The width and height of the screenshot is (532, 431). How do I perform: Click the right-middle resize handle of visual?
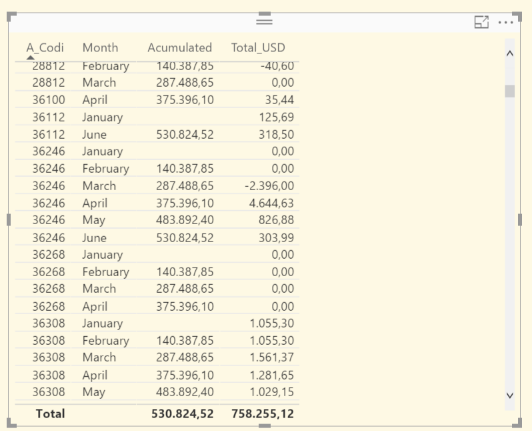click(520, 220)
